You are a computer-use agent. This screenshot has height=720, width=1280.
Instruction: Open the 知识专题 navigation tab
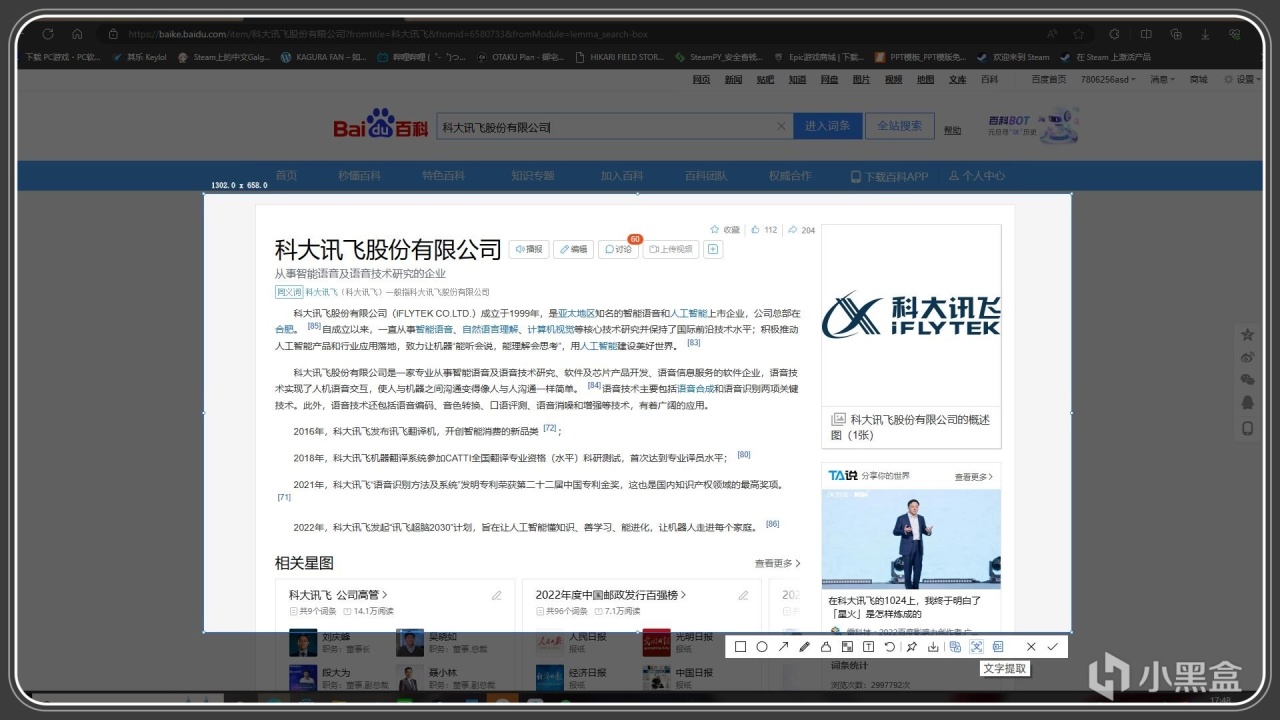[532, 176]
